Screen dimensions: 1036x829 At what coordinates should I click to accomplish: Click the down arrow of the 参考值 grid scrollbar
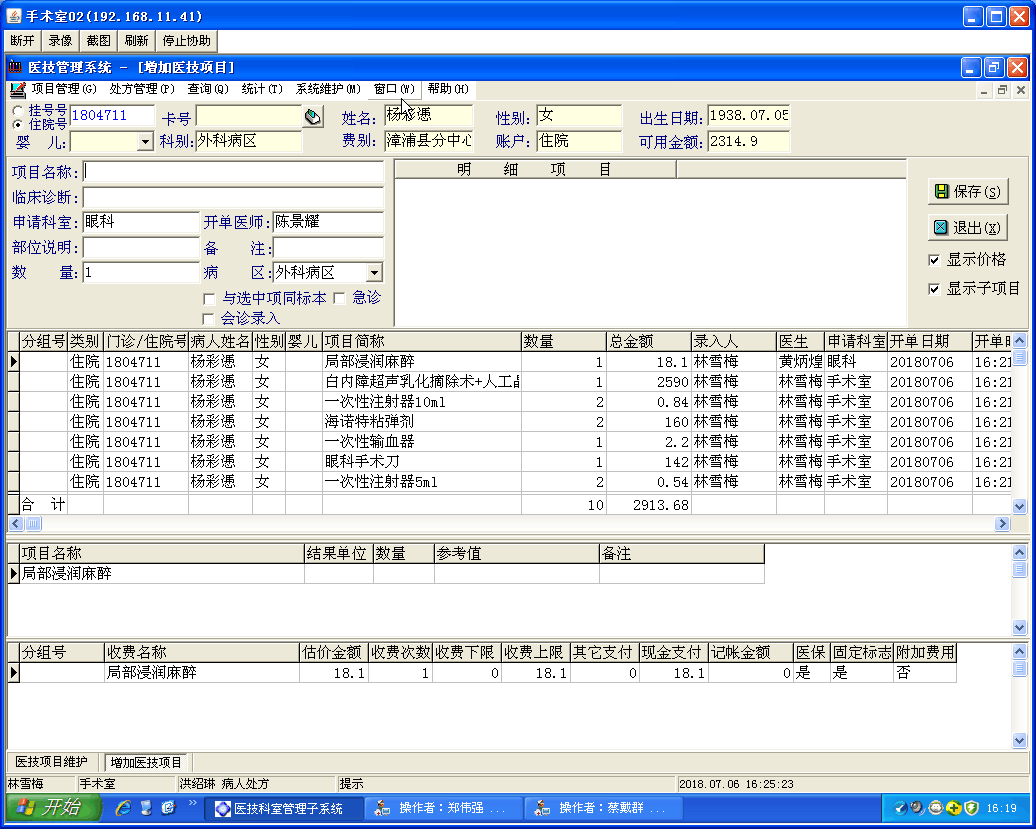[1019, 628]
